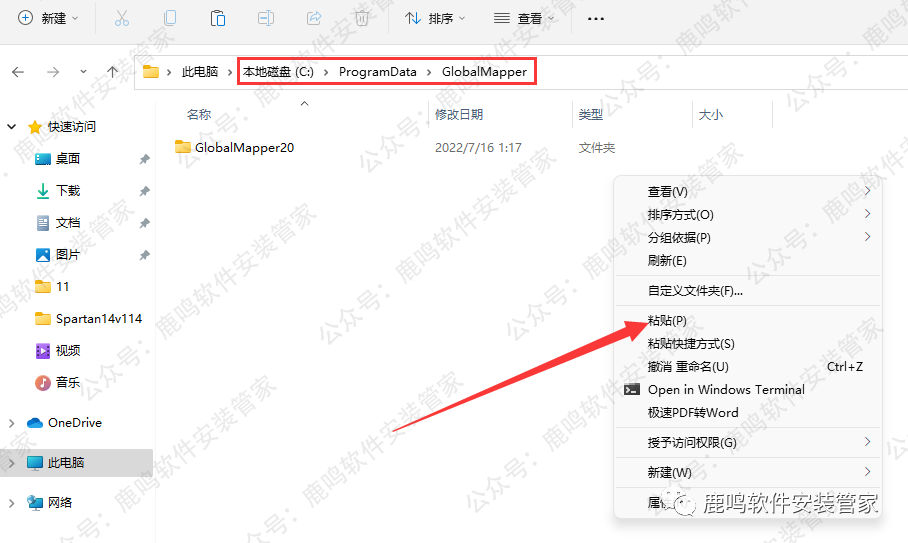Open the 查看 (View) dropdown in toolbar

524,18
